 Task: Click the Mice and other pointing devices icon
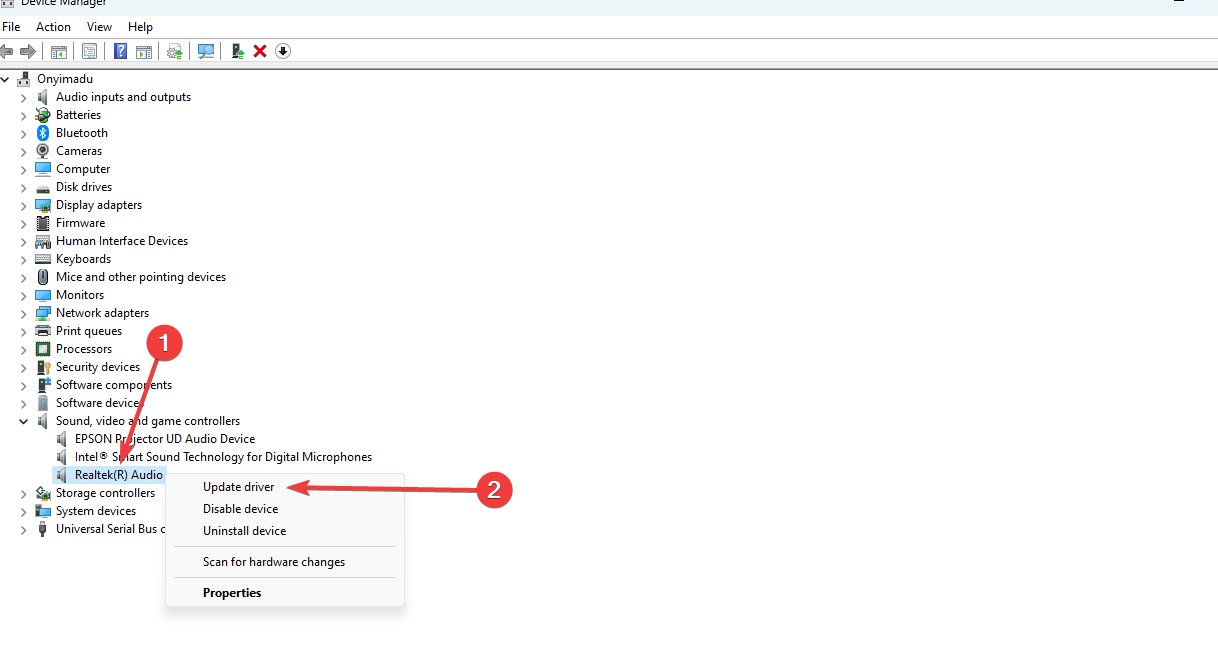[x=43, y=277]
